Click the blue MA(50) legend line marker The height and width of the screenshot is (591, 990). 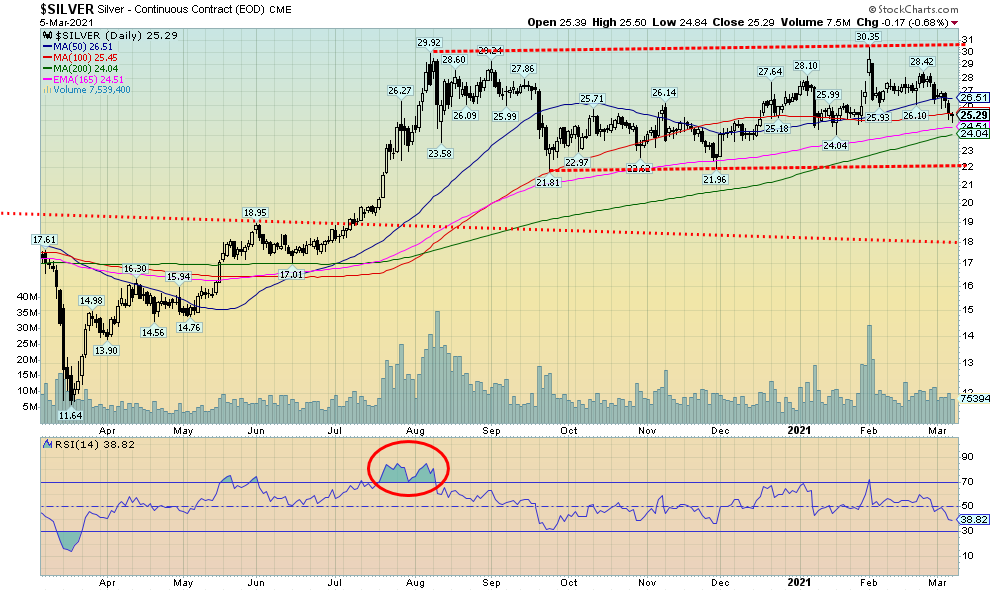(x=47, y=44)
